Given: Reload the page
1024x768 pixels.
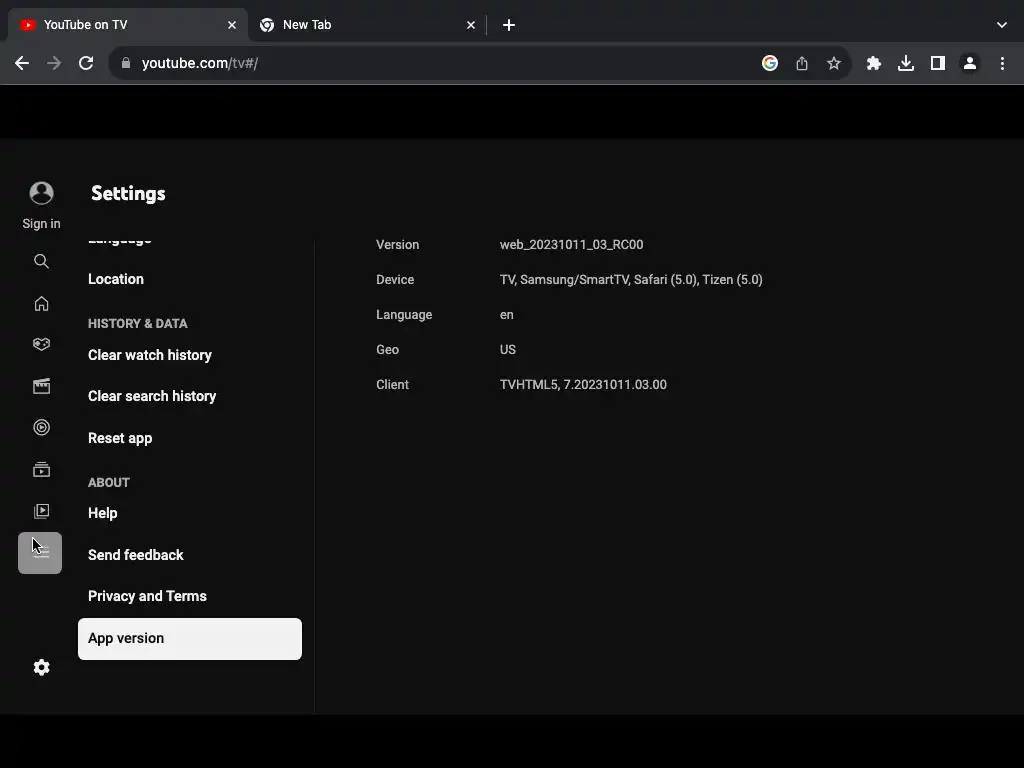Looking at the screenshot, I should pos(86,63).
